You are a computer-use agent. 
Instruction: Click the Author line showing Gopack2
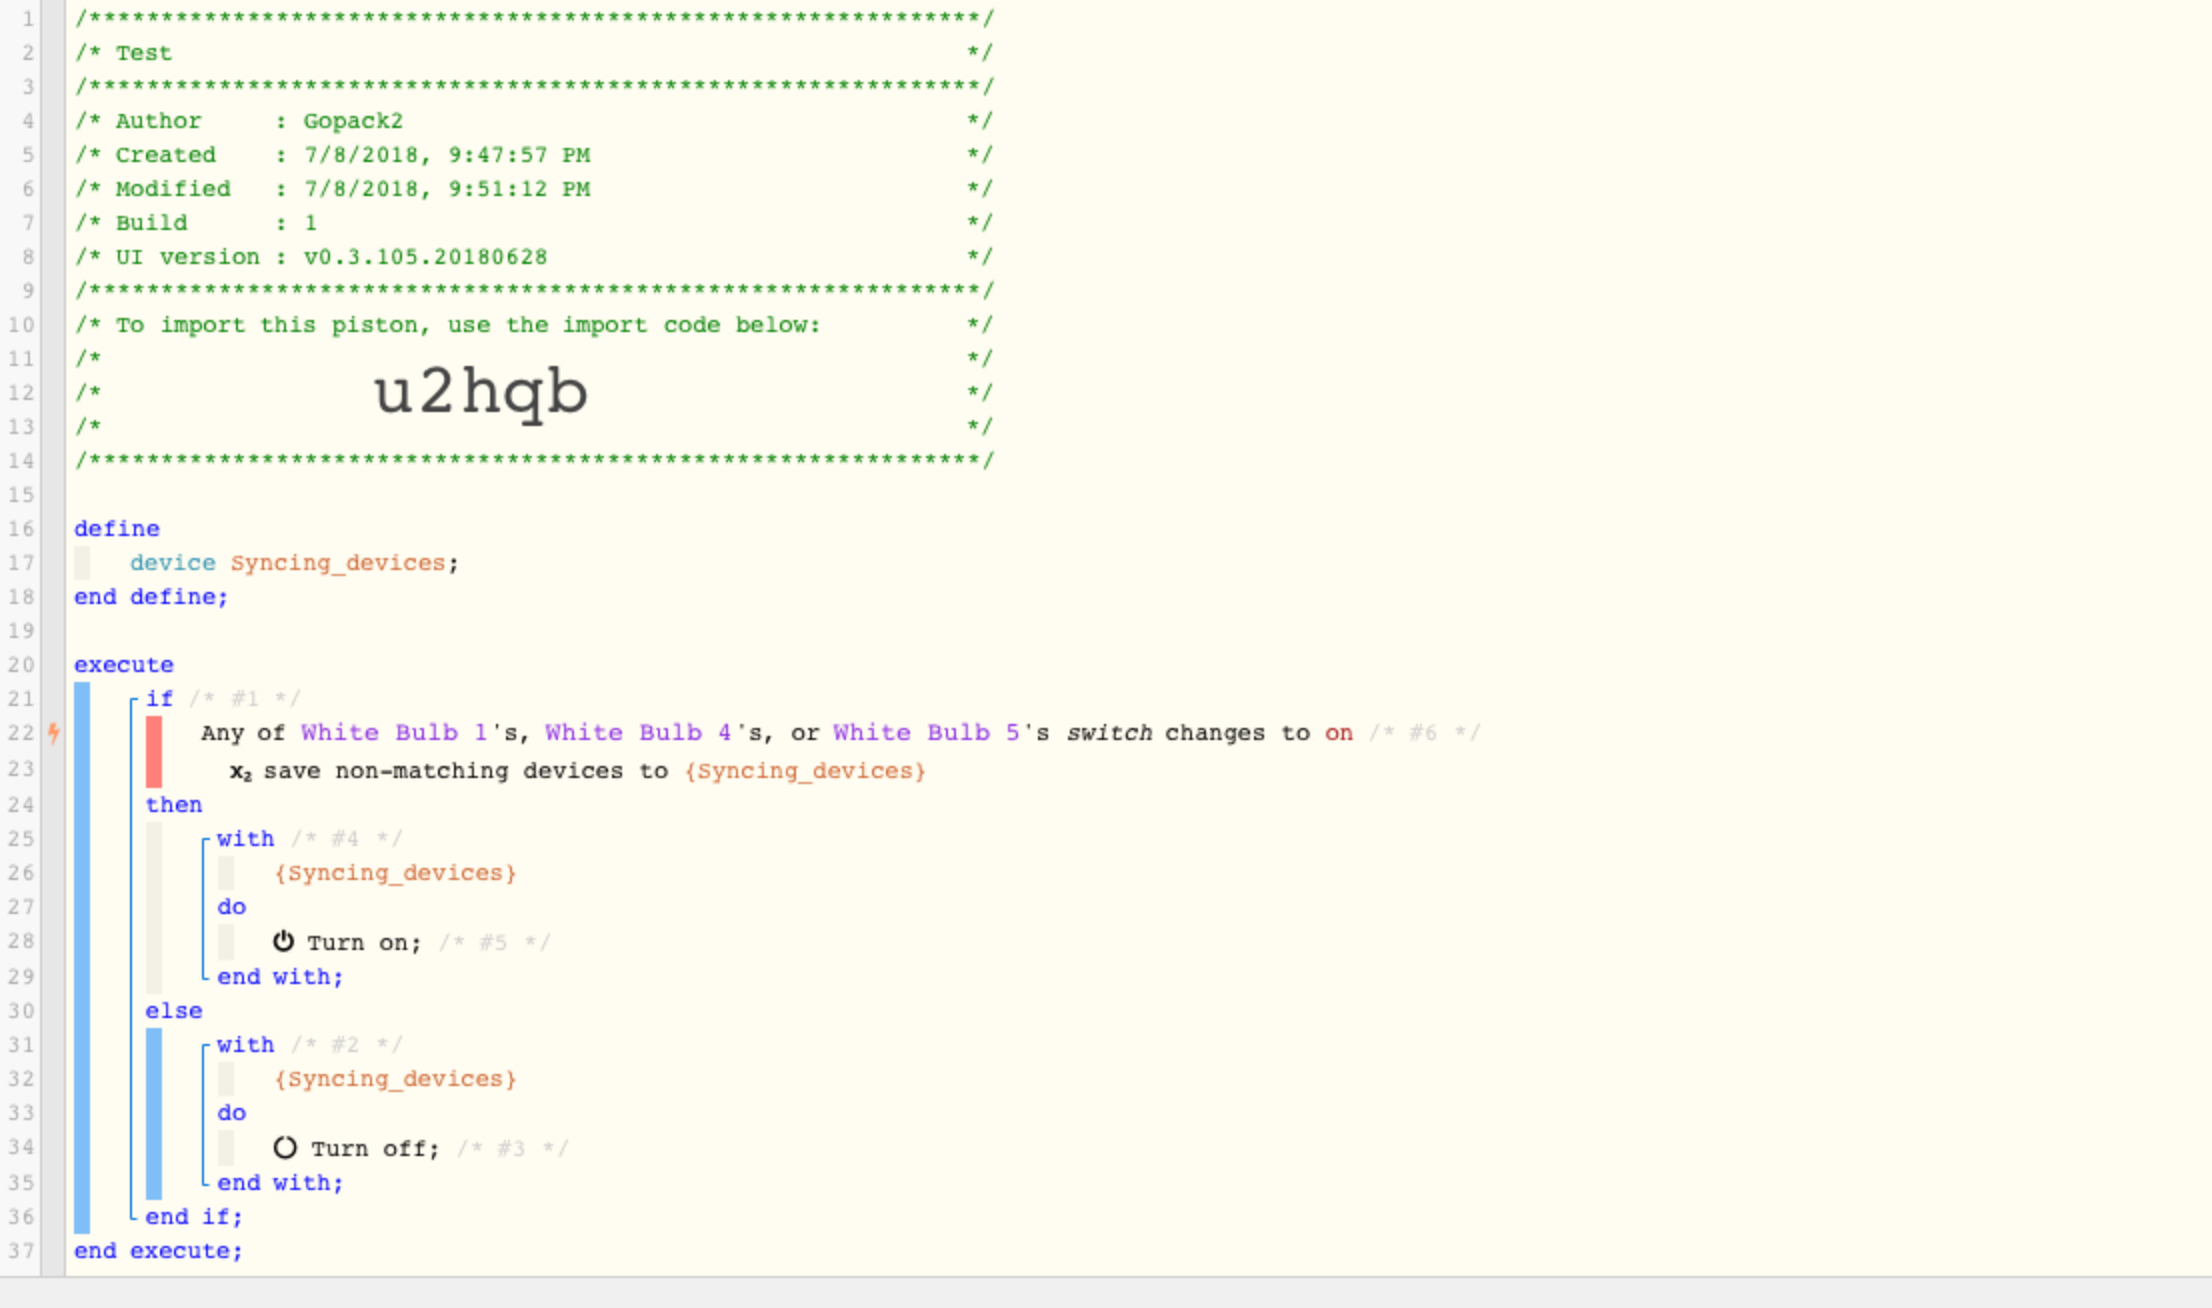point(534,121)
